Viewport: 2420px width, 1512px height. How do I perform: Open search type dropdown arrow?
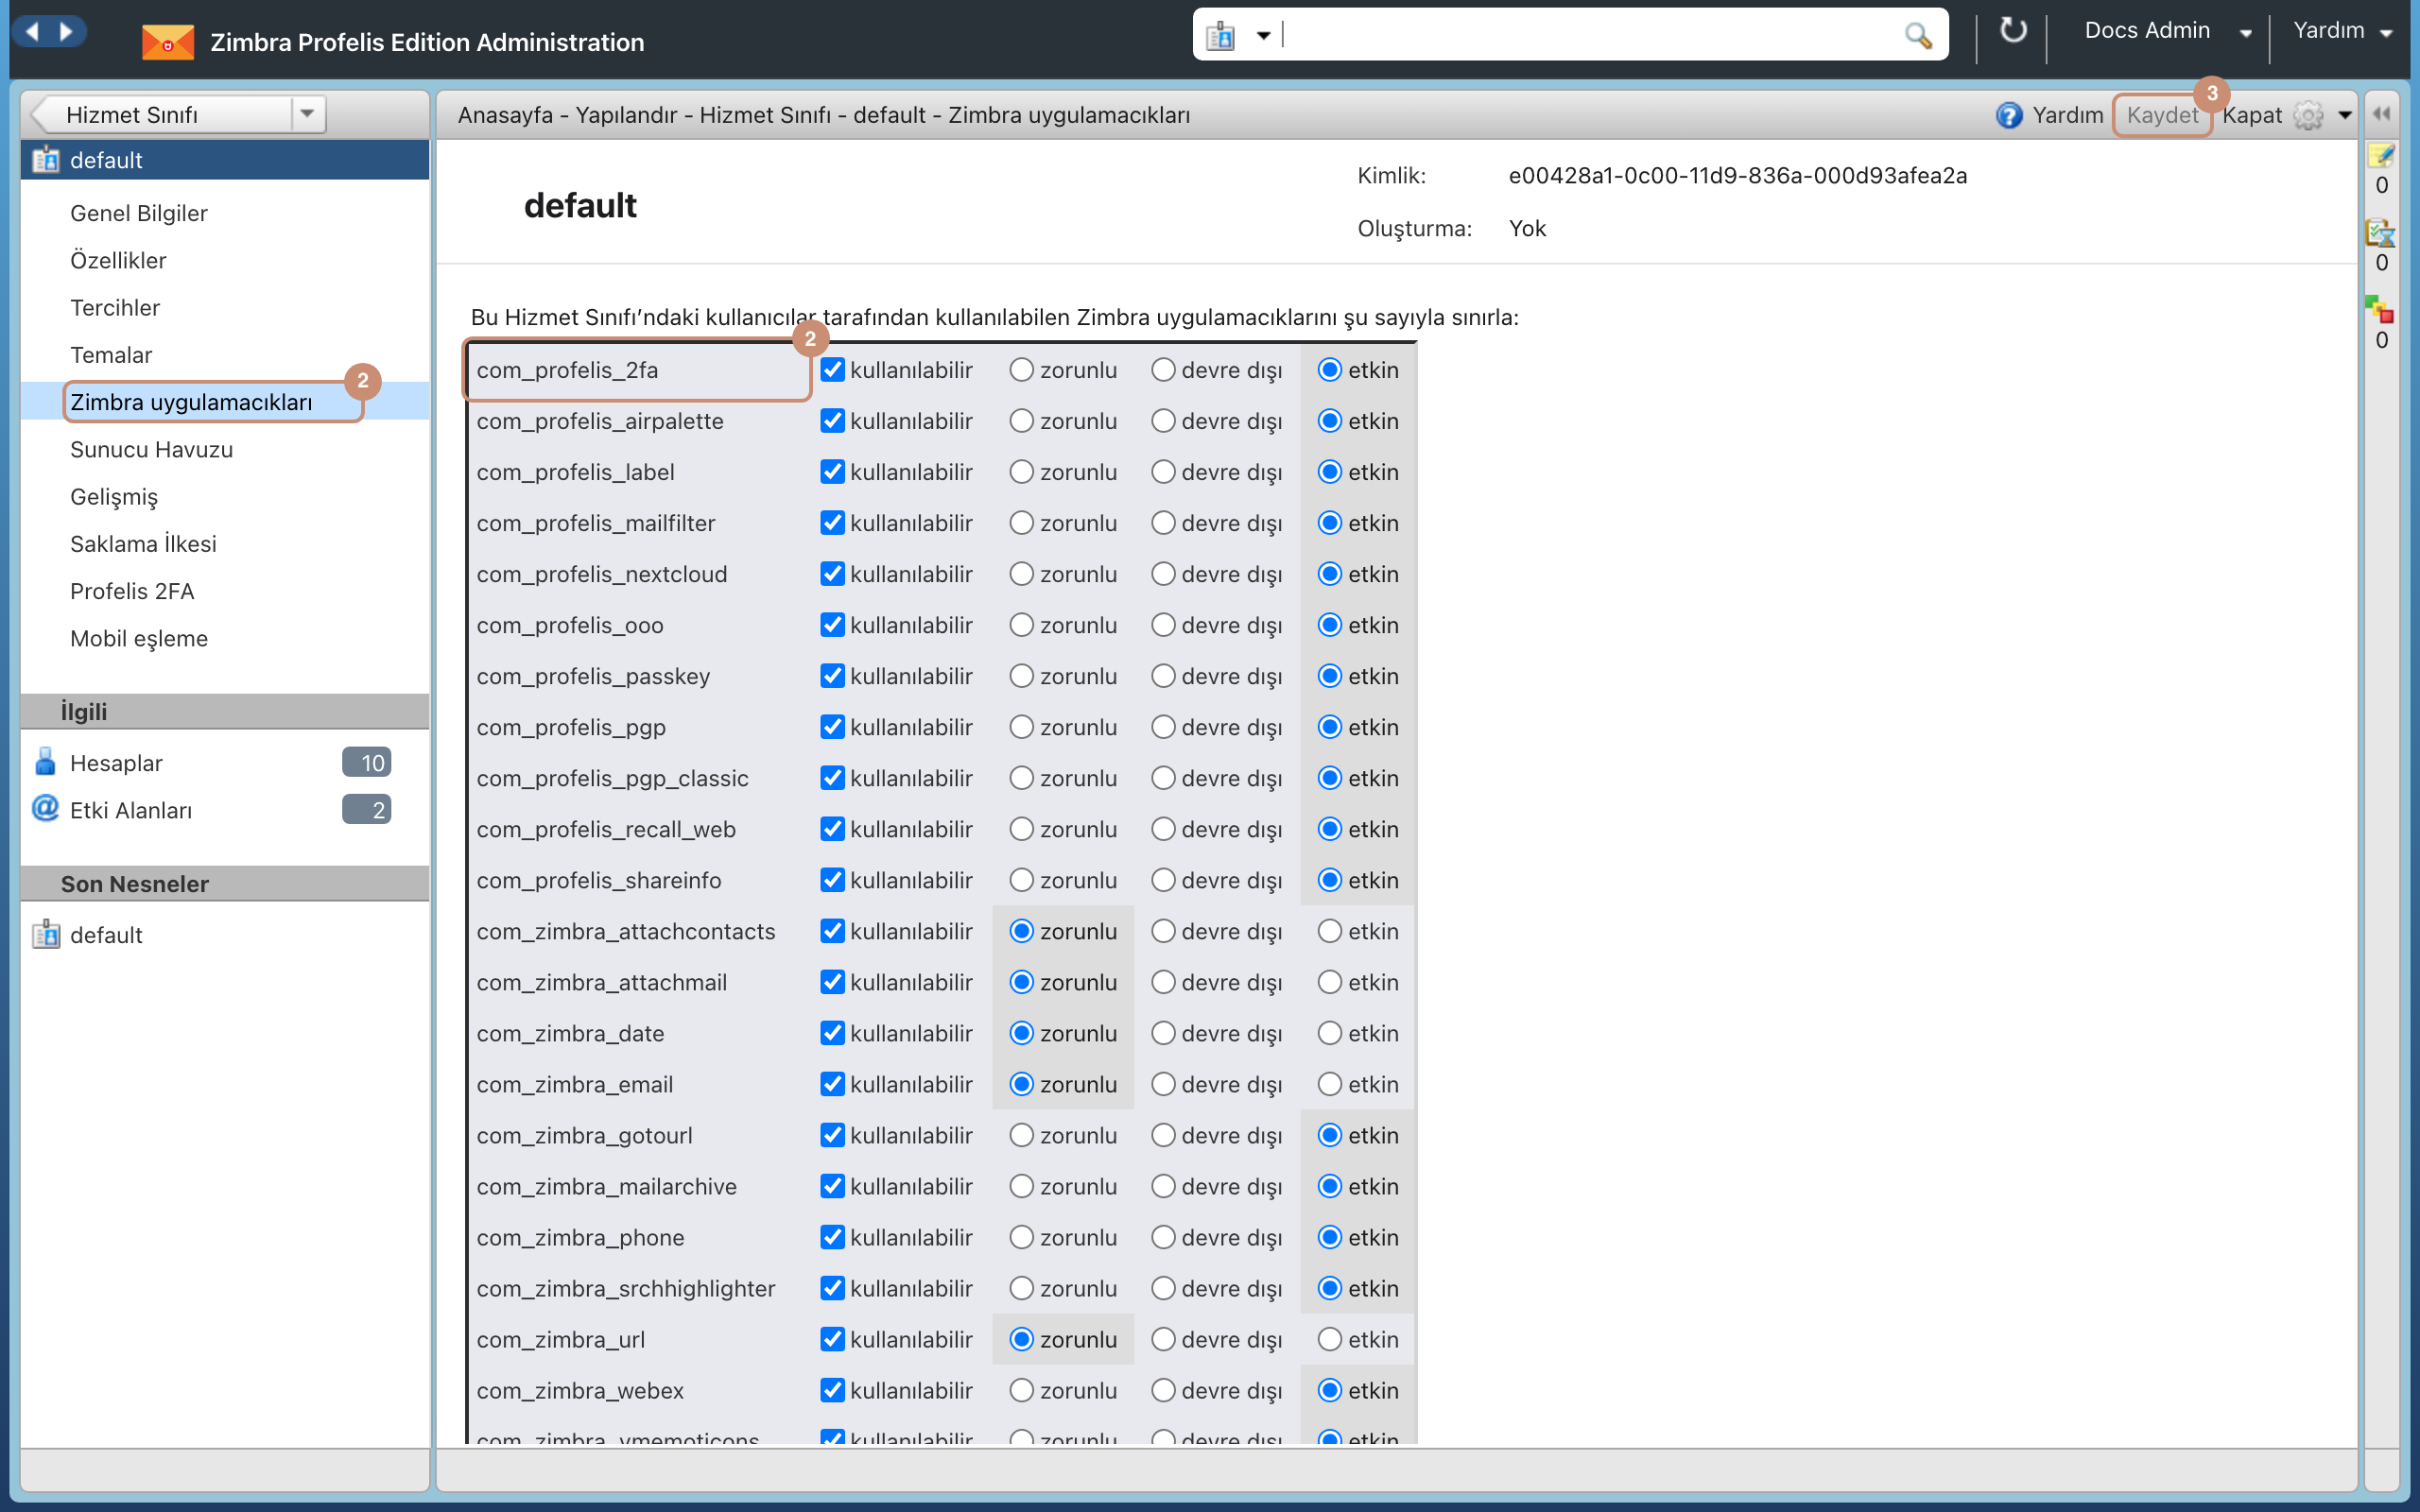coord(1264,36)
